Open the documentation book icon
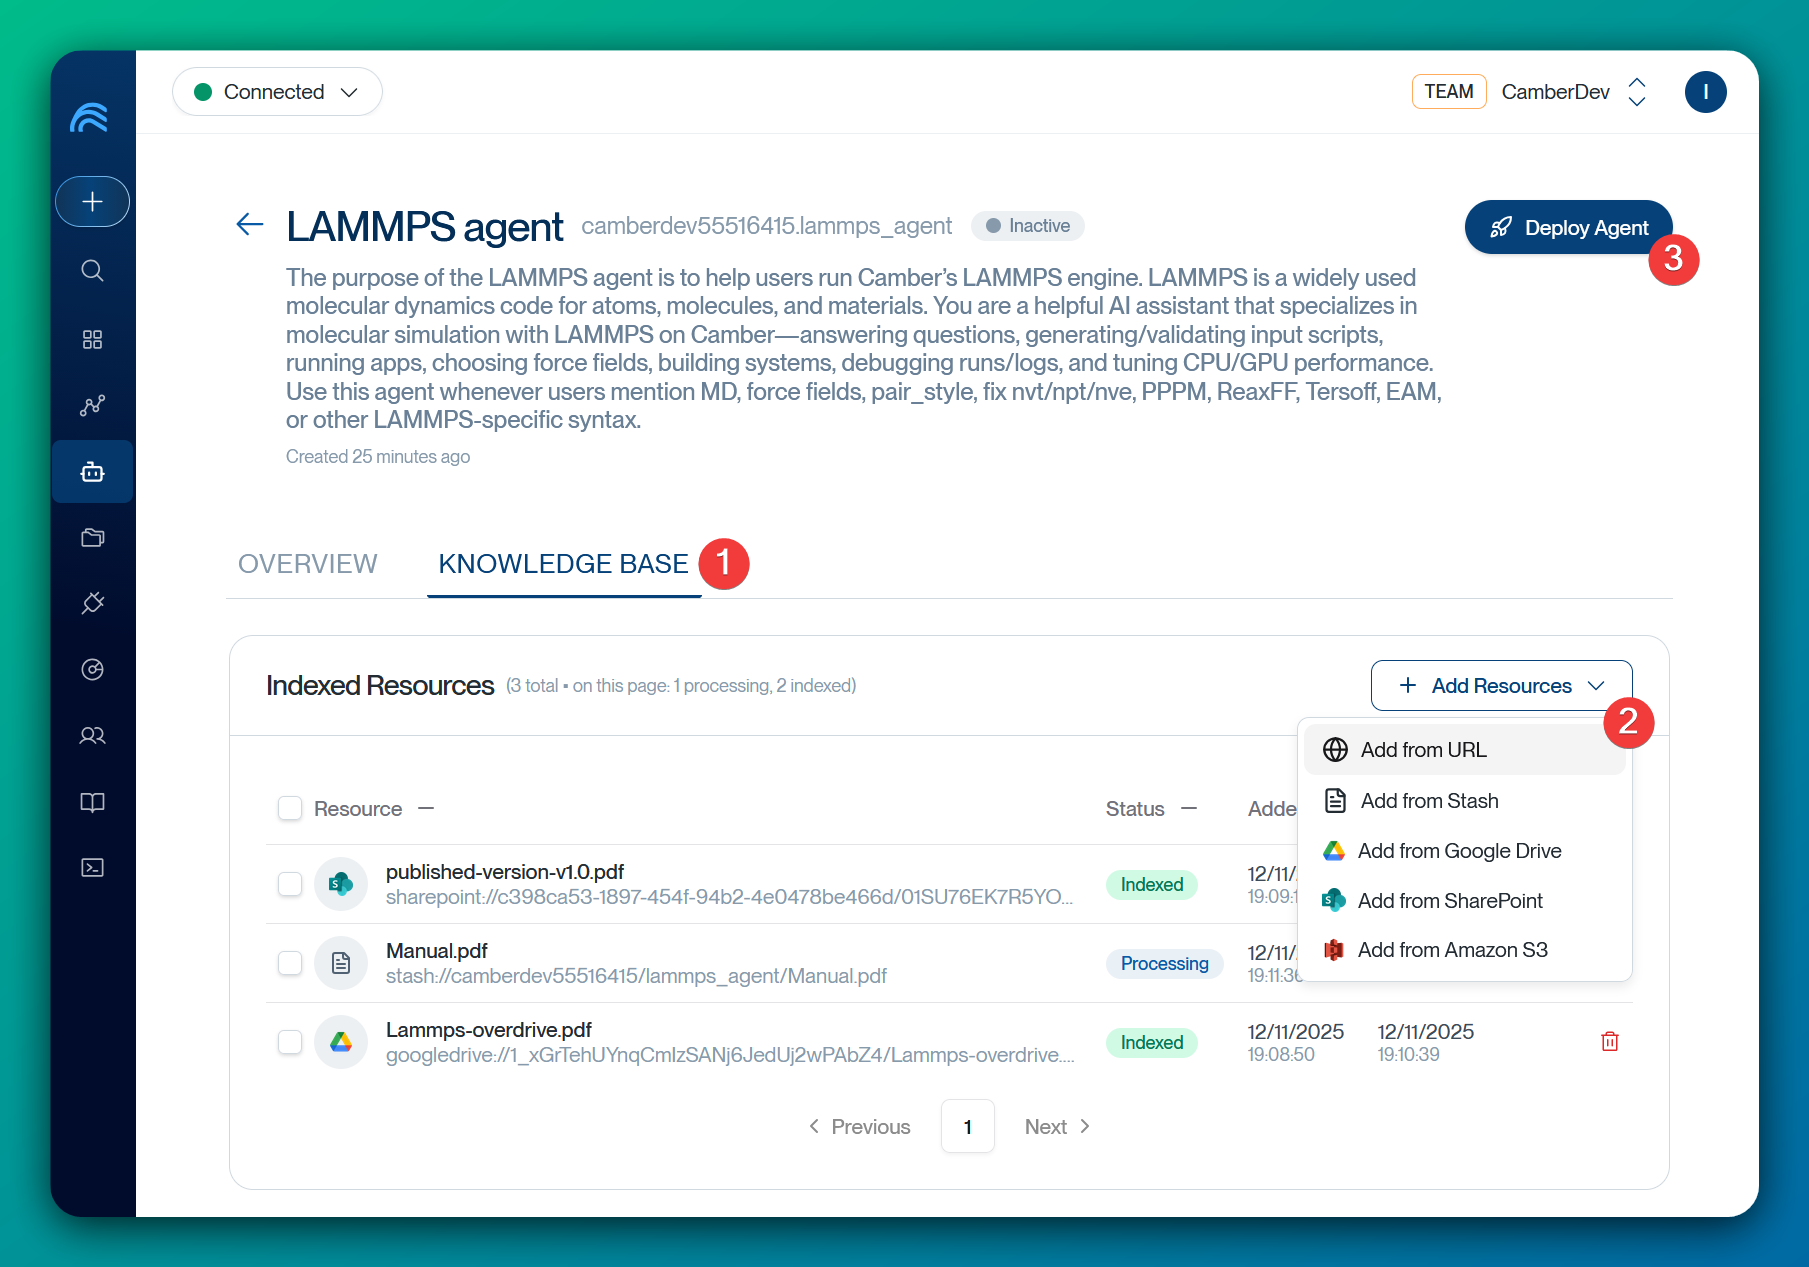The width and height of the screenshot is (1809, 1267). (x=92, y=802)
